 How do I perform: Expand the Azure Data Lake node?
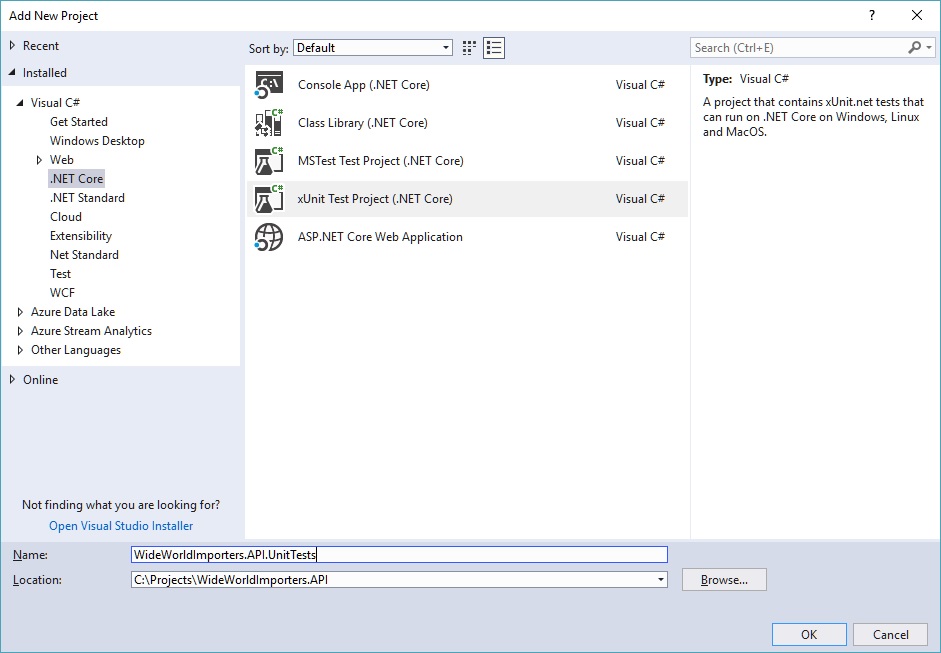20,312
